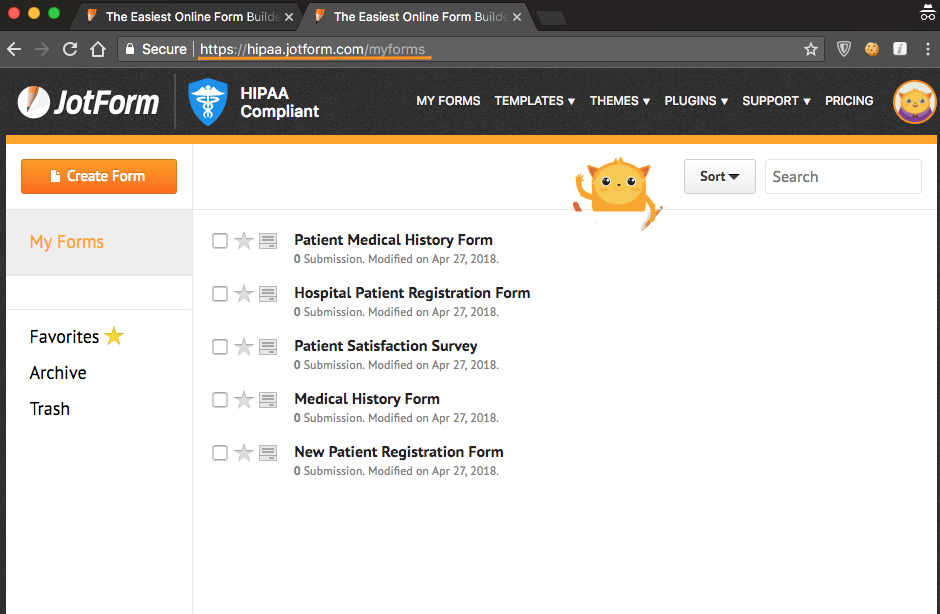Open the user avatar profile menu
This screenshot has height=614, width=940.
pos(913,102)
